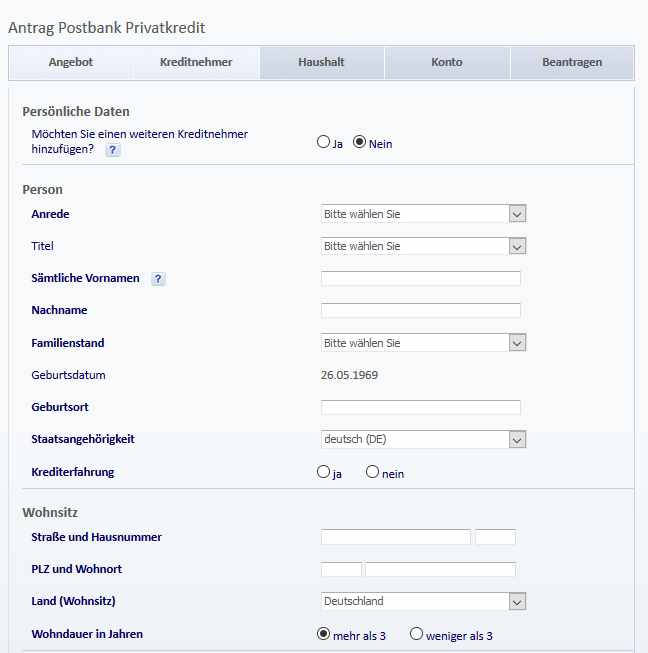The width and height of the screenshot is (648, 653).
Task: Click the Wohnort input field
Action: 441,569
